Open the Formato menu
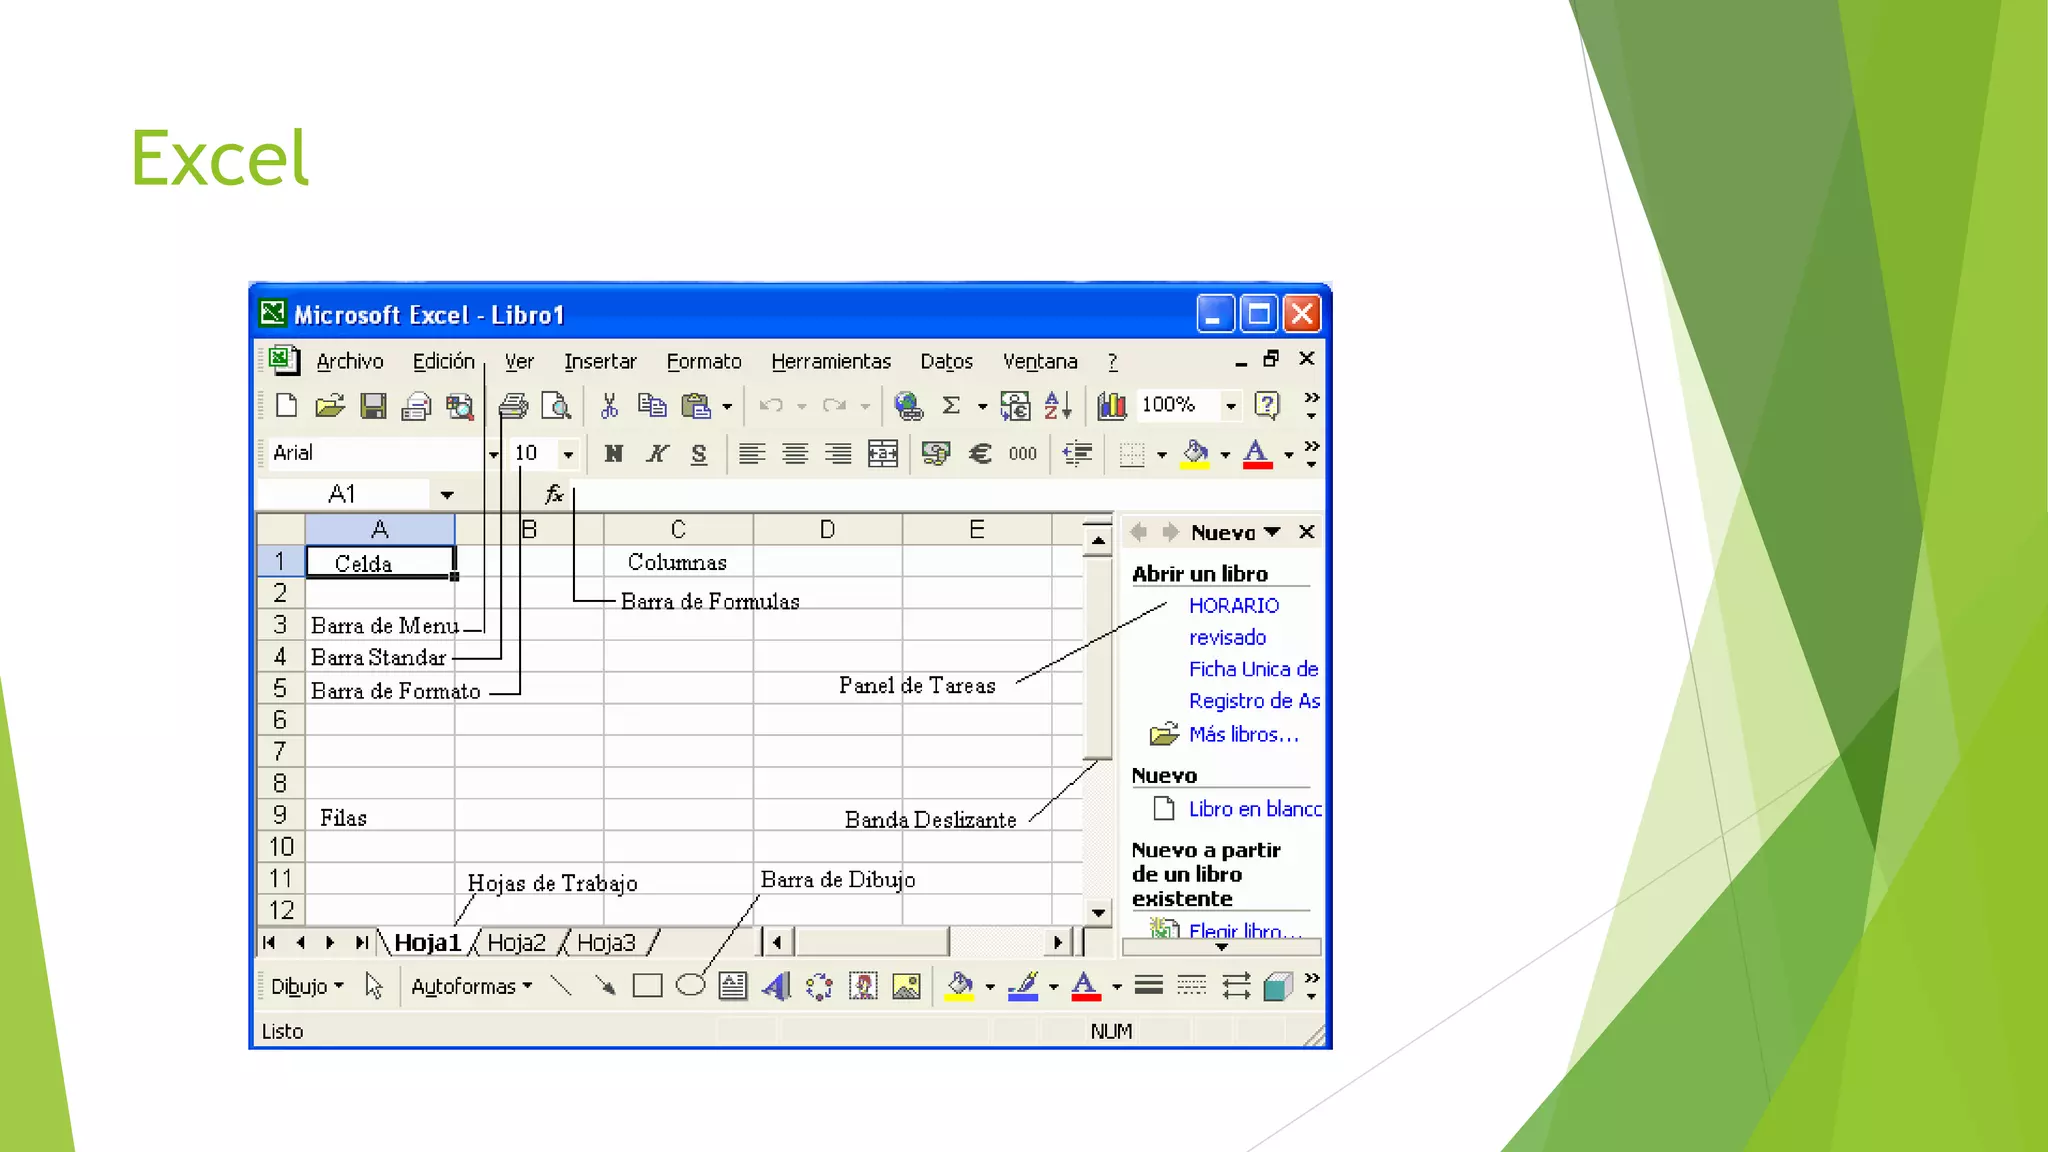Image resolution: width=2048 pixels, height=1152 pixels. click(x=704, y=361)
